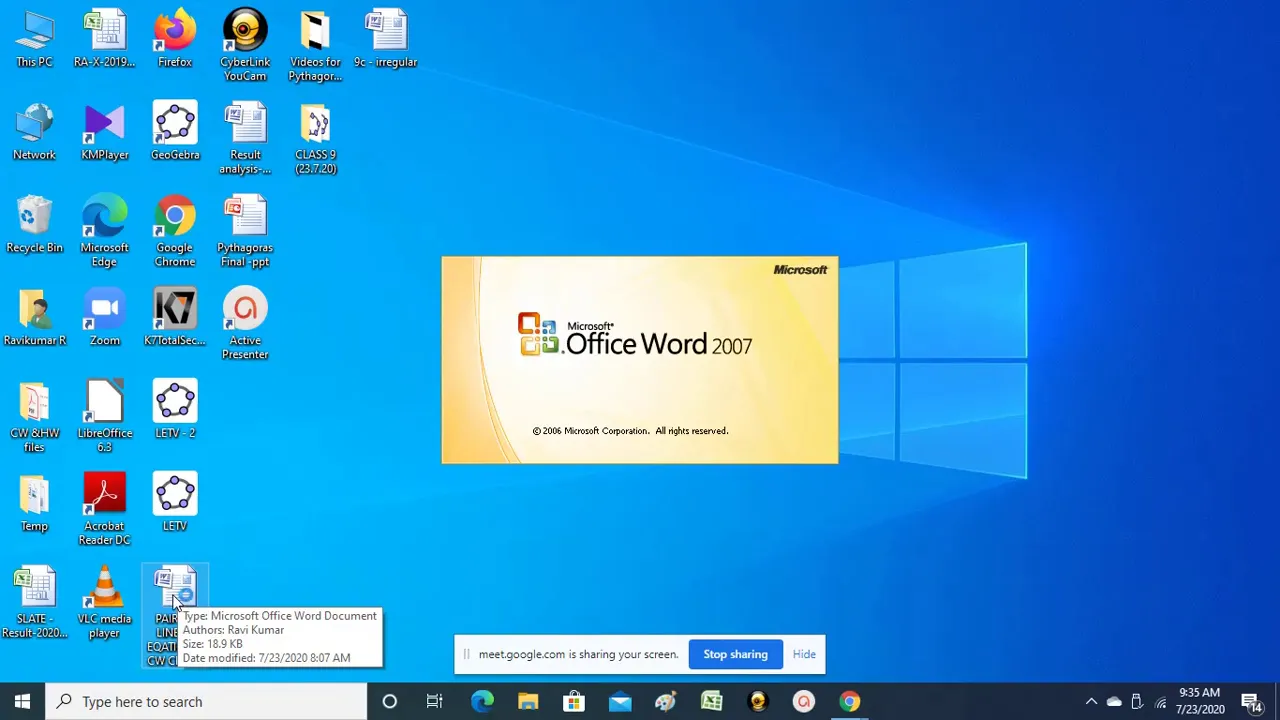Screen dimensions: 1280x720
Task: Select the CW & HW files folder
Action: tap(34, 418)
